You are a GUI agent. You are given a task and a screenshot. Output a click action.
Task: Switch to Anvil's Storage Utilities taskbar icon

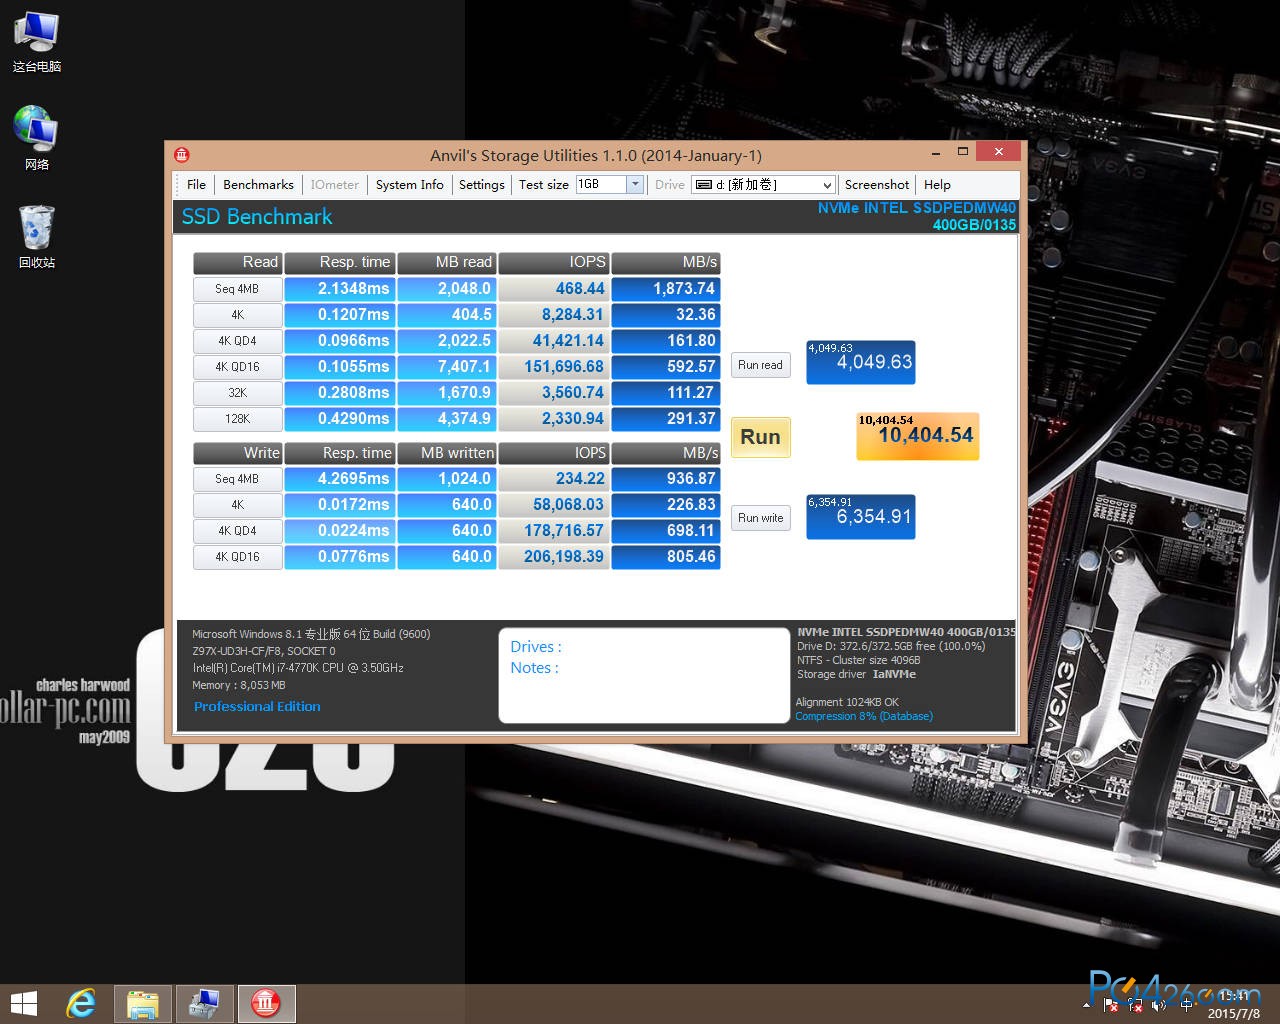point(265,1003)
